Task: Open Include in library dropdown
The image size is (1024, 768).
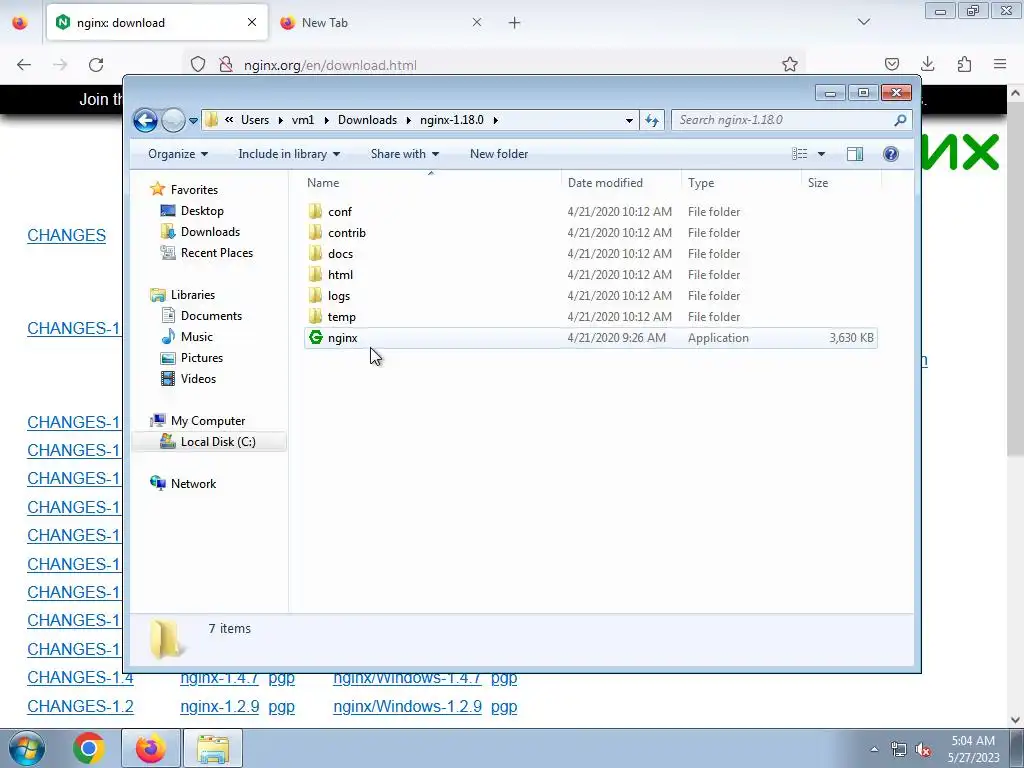Action: click(289, 154)
